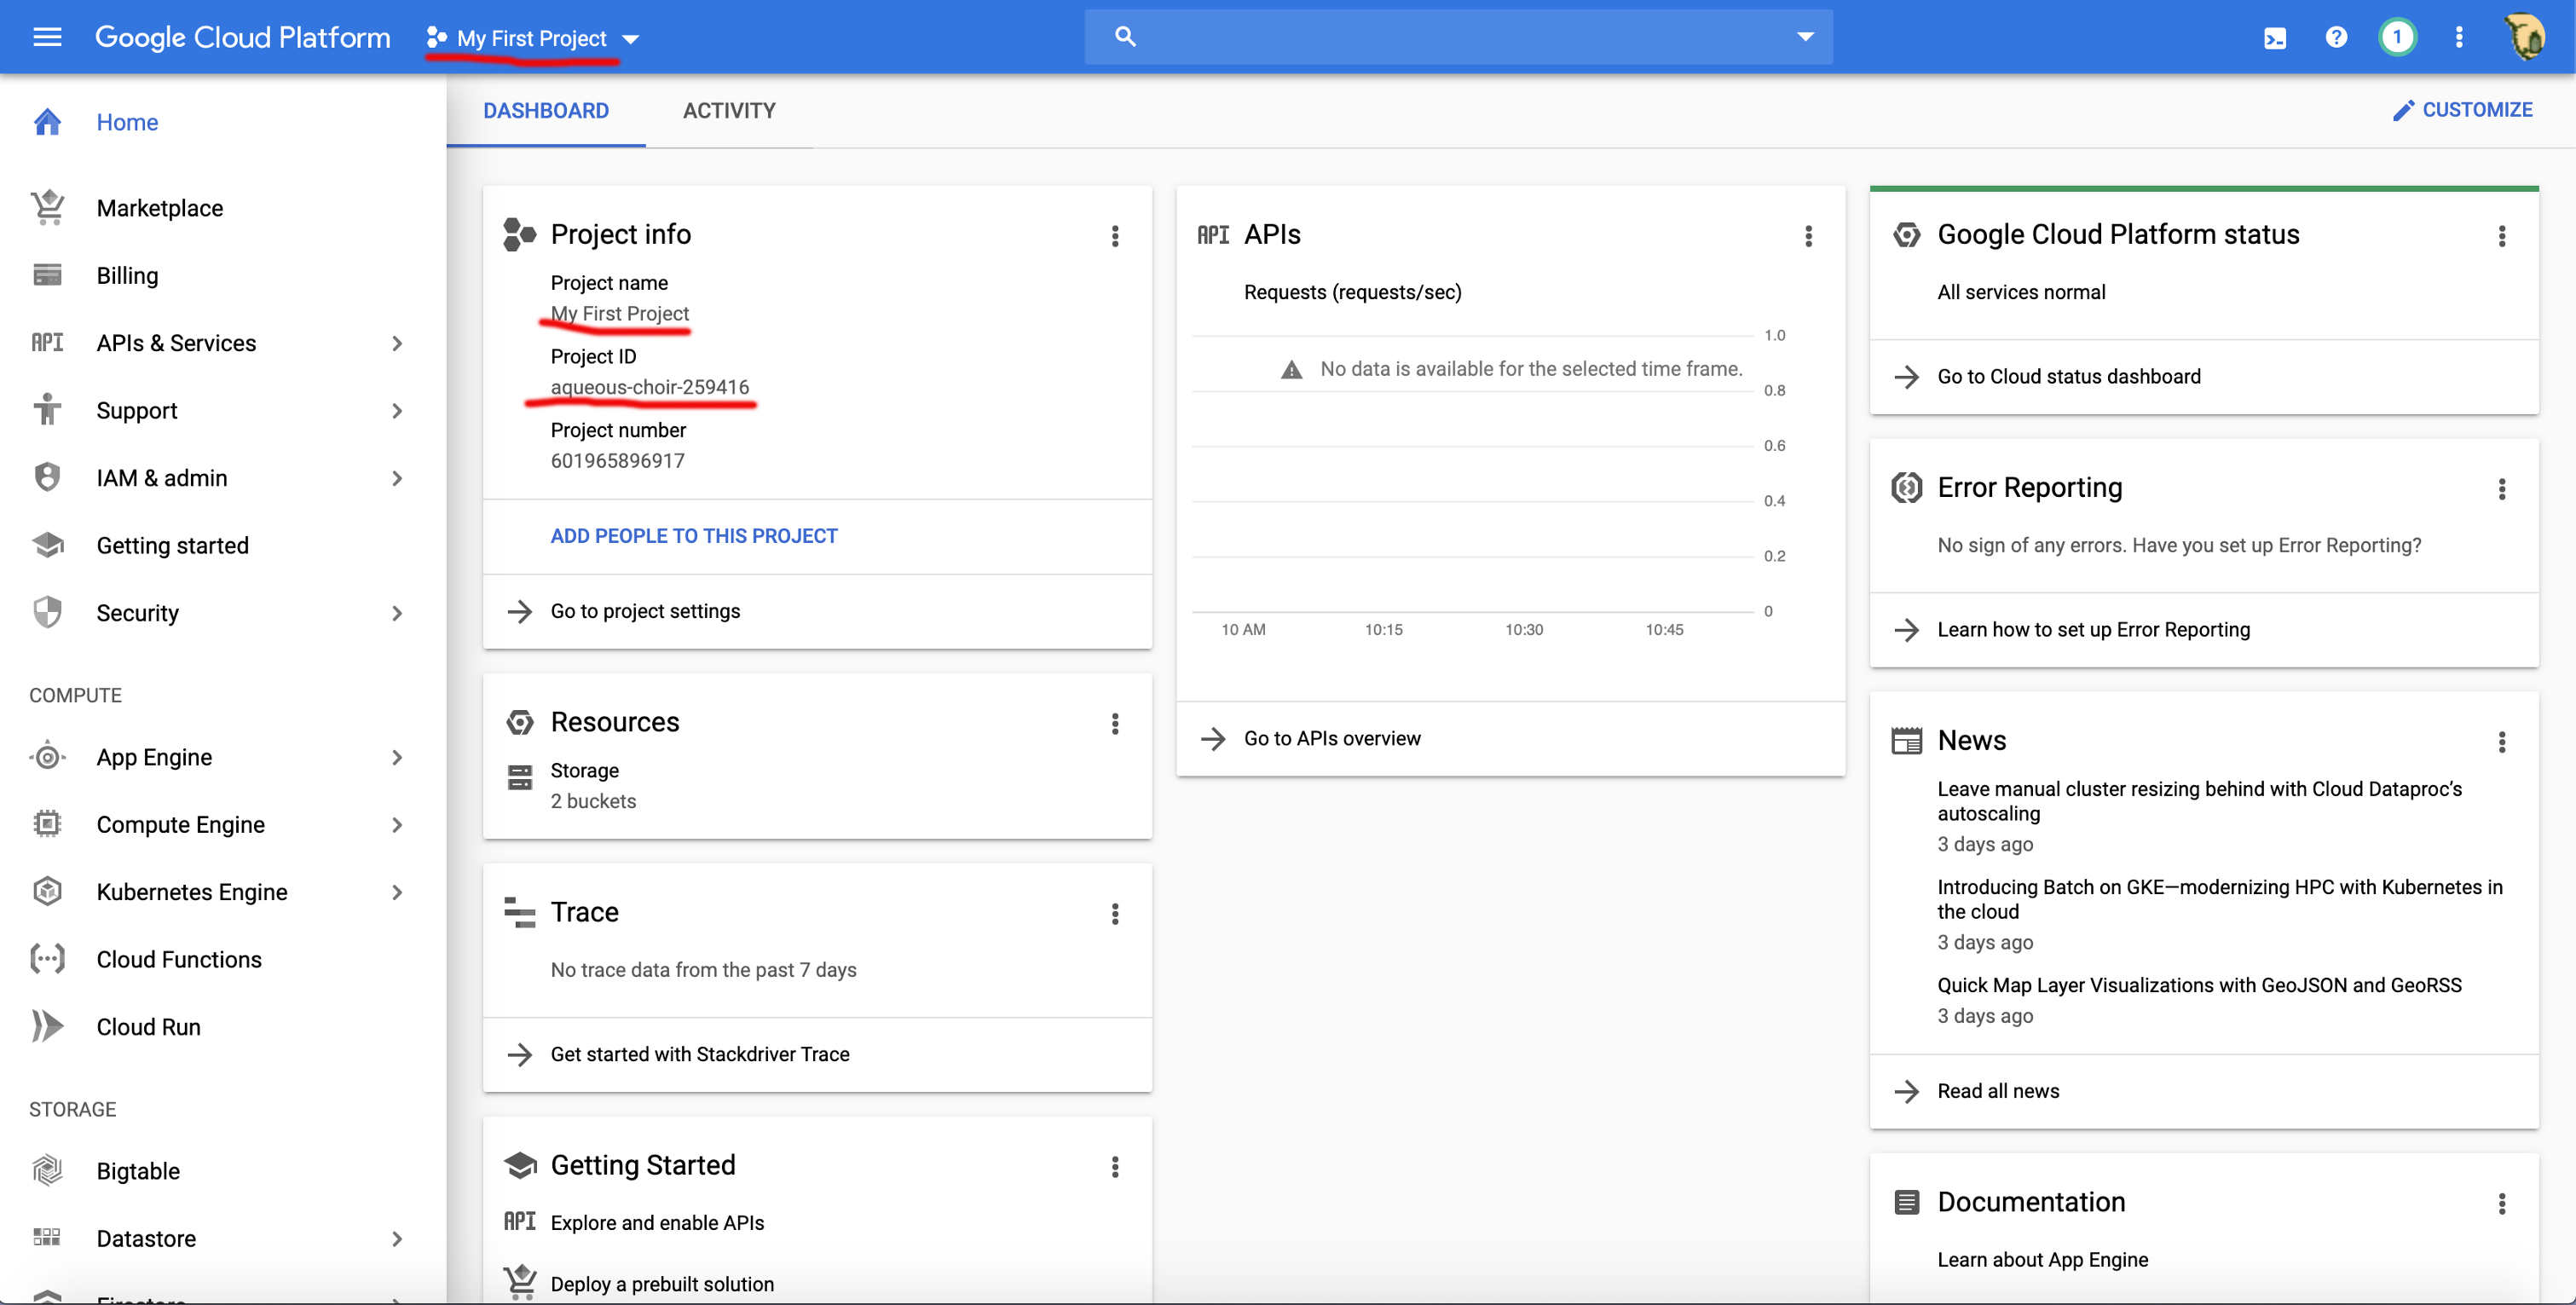
Task: Open the APIs card three-dot menu
Action: 1808,236
